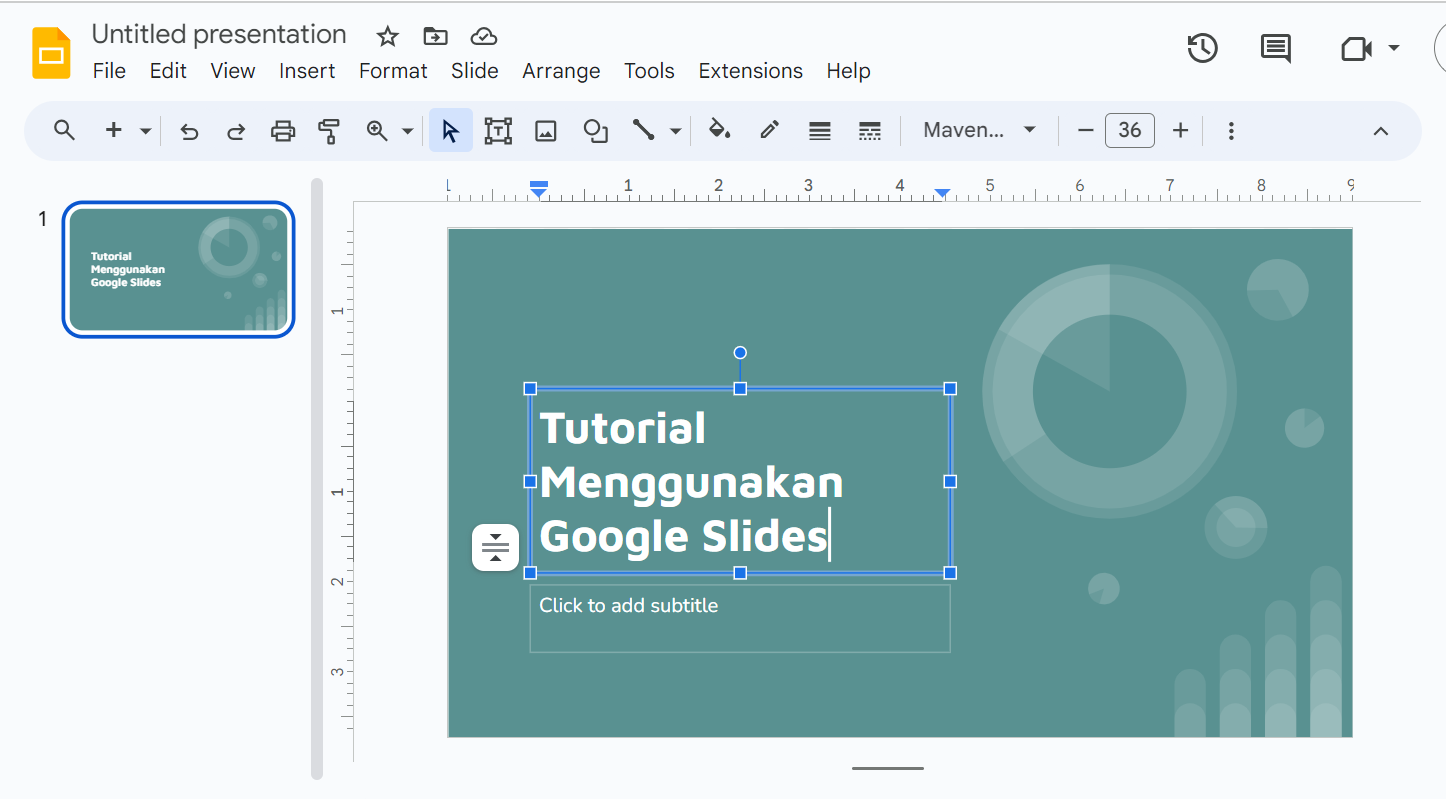Select the Shape tool
This screenshot has height=799, width=1446.
595,130
